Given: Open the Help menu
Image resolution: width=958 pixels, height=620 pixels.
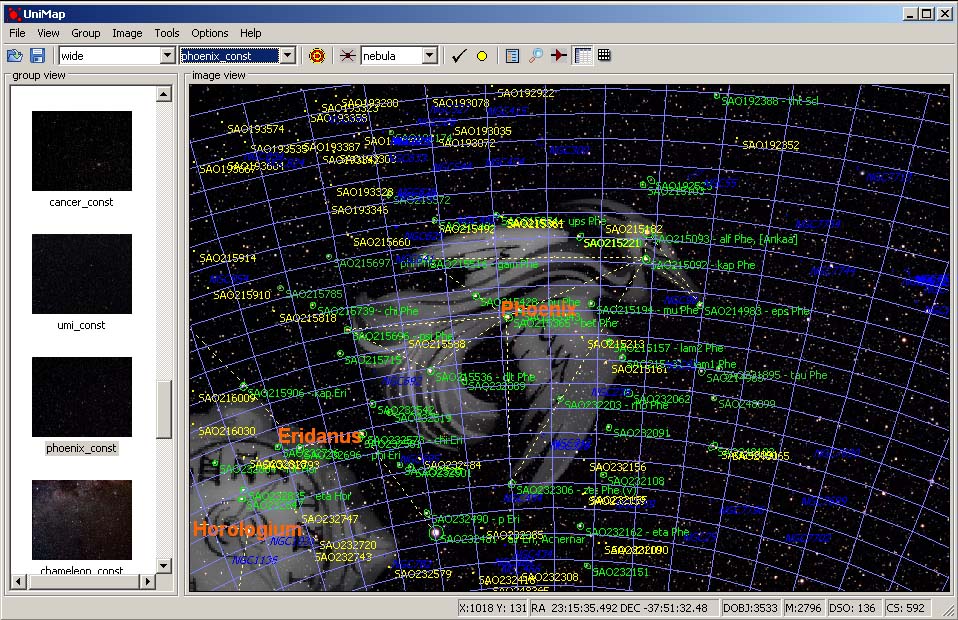Looking at the screenshot, I should click(x=250, y=33).
